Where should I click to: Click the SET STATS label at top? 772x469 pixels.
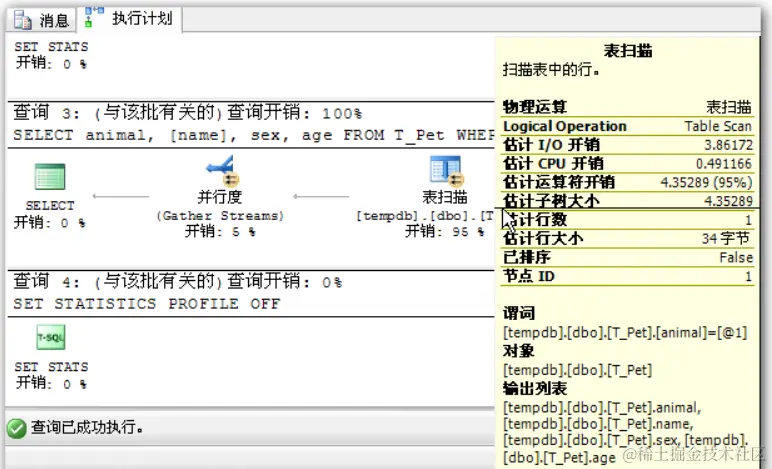[x=51, y=47]
